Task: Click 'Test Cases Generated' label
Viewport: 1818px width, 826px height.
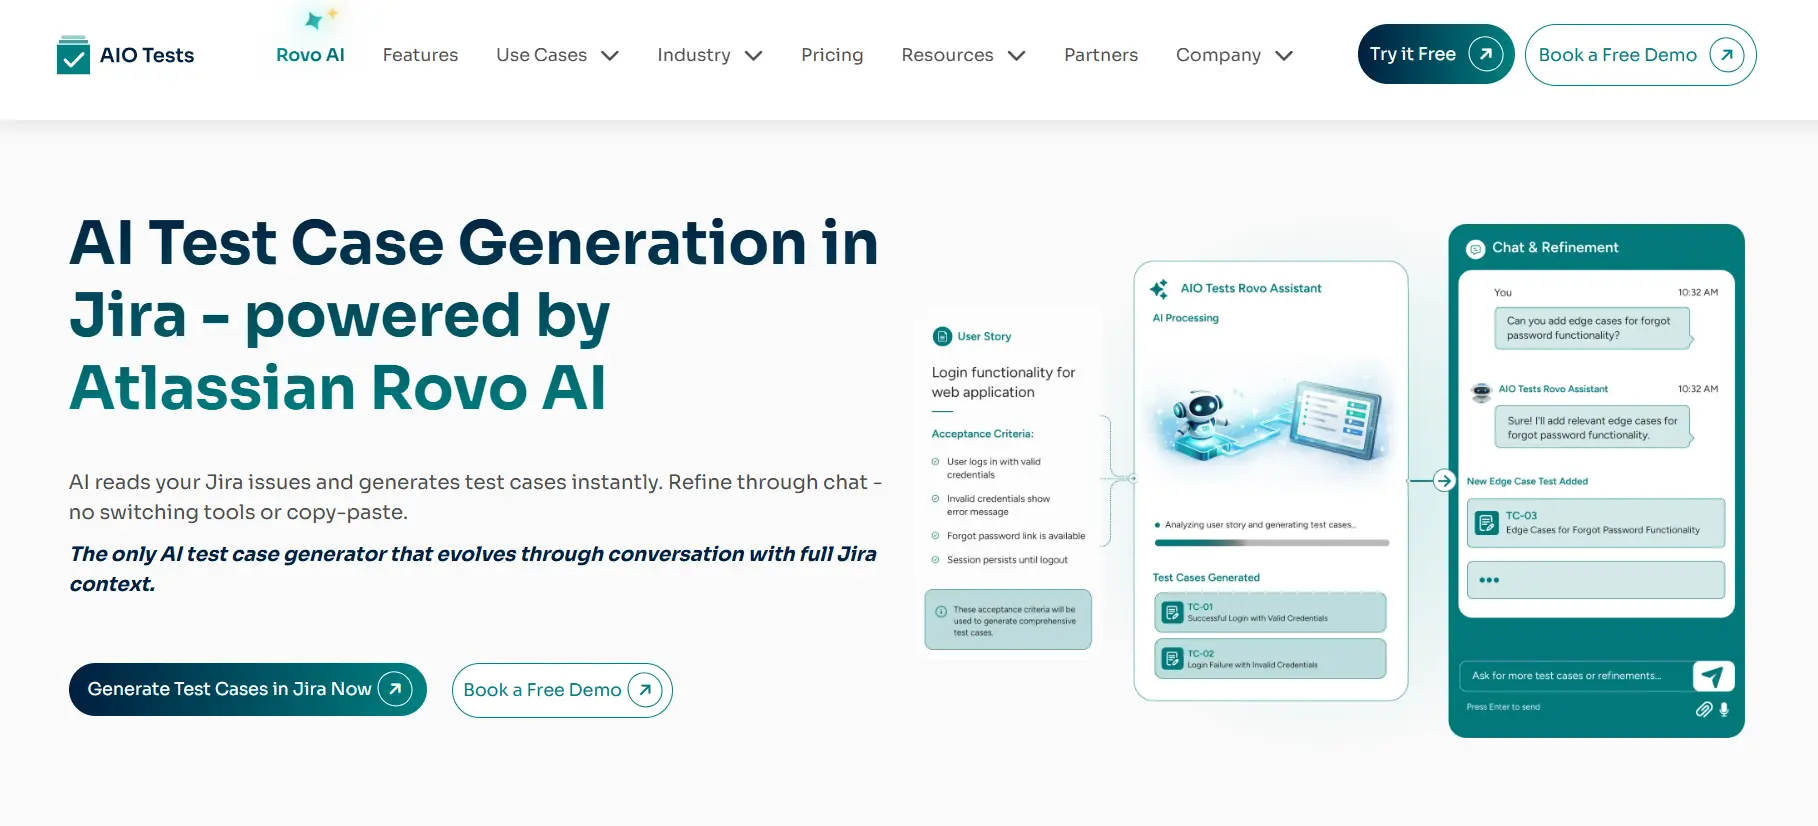Action: coord(1205,578)
